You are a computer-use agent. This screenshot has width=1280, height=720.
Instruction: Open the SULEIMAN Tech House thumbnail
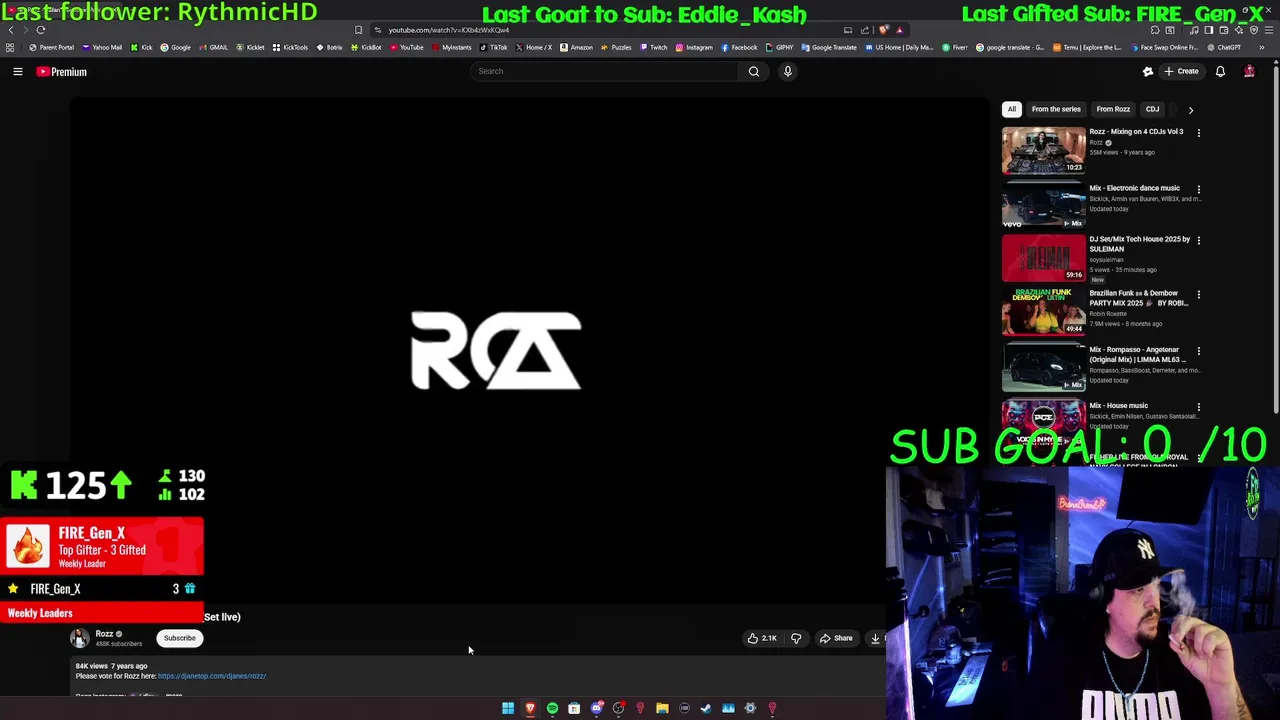pyautogui.click(x=1044, y=258)
